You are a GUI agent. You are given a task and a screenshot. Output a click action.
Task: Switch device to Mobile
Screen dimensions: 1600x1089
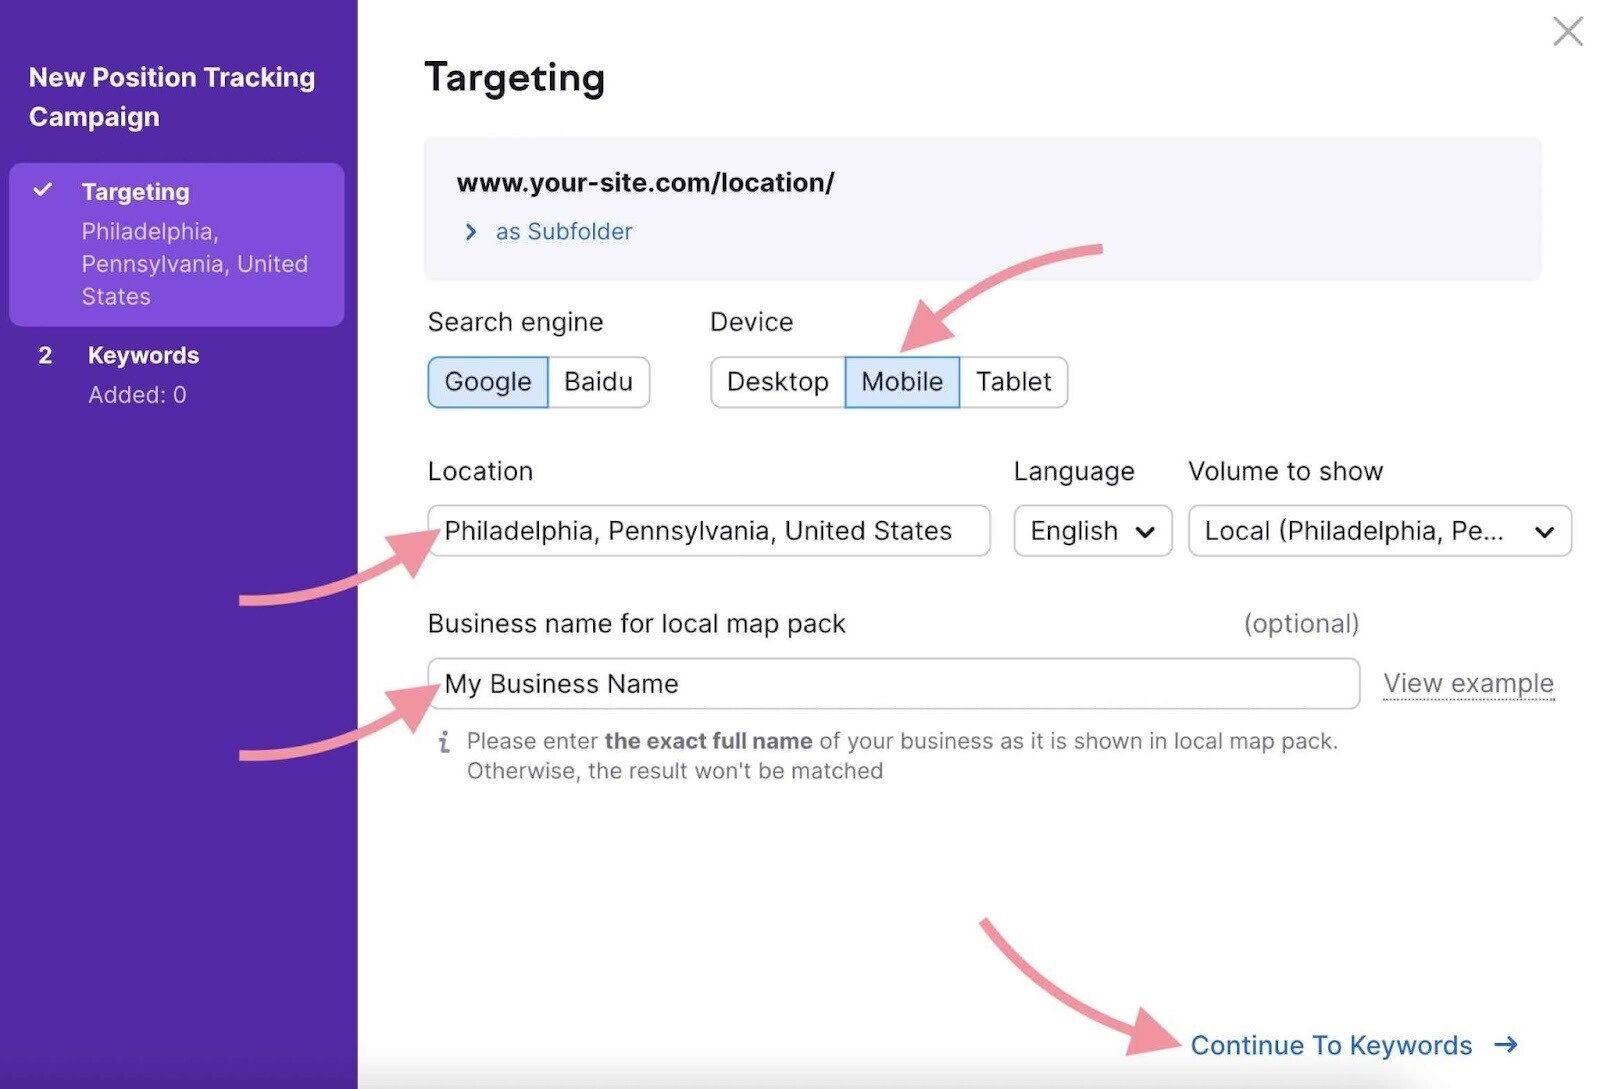click(901, 382)
